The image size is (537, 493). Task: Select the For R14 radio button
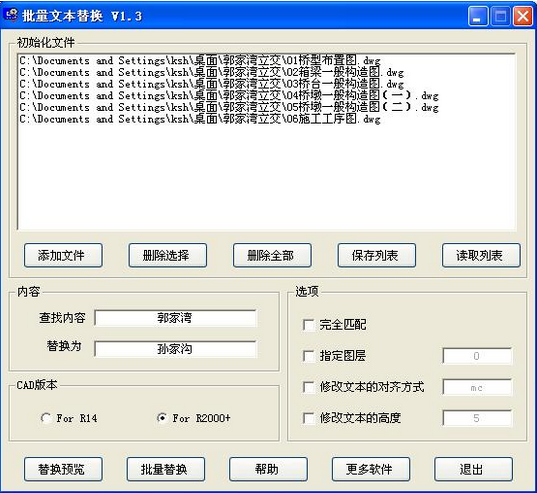click(46, 418)
